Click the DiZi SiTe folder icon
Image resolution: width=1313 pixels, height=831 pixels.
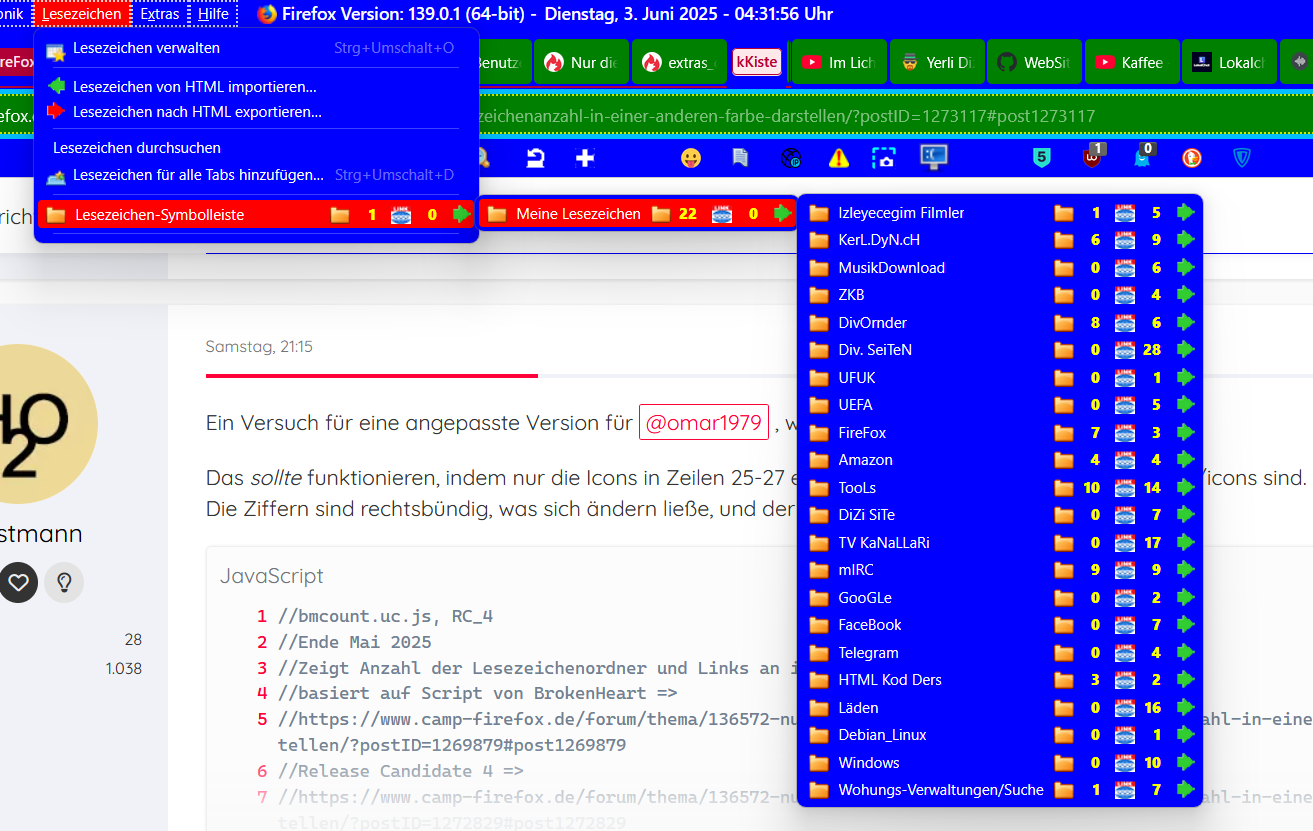(820, 515)
